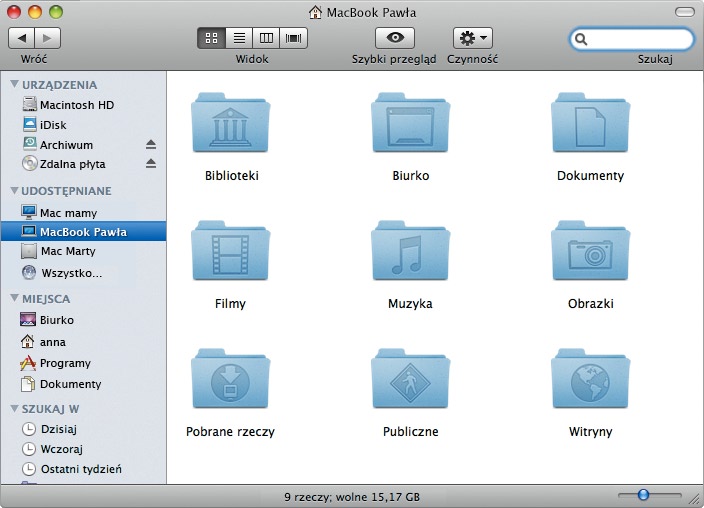Switch to Cover Flow view mode
This screenshot has width=704, height=508.
point(293,38)
